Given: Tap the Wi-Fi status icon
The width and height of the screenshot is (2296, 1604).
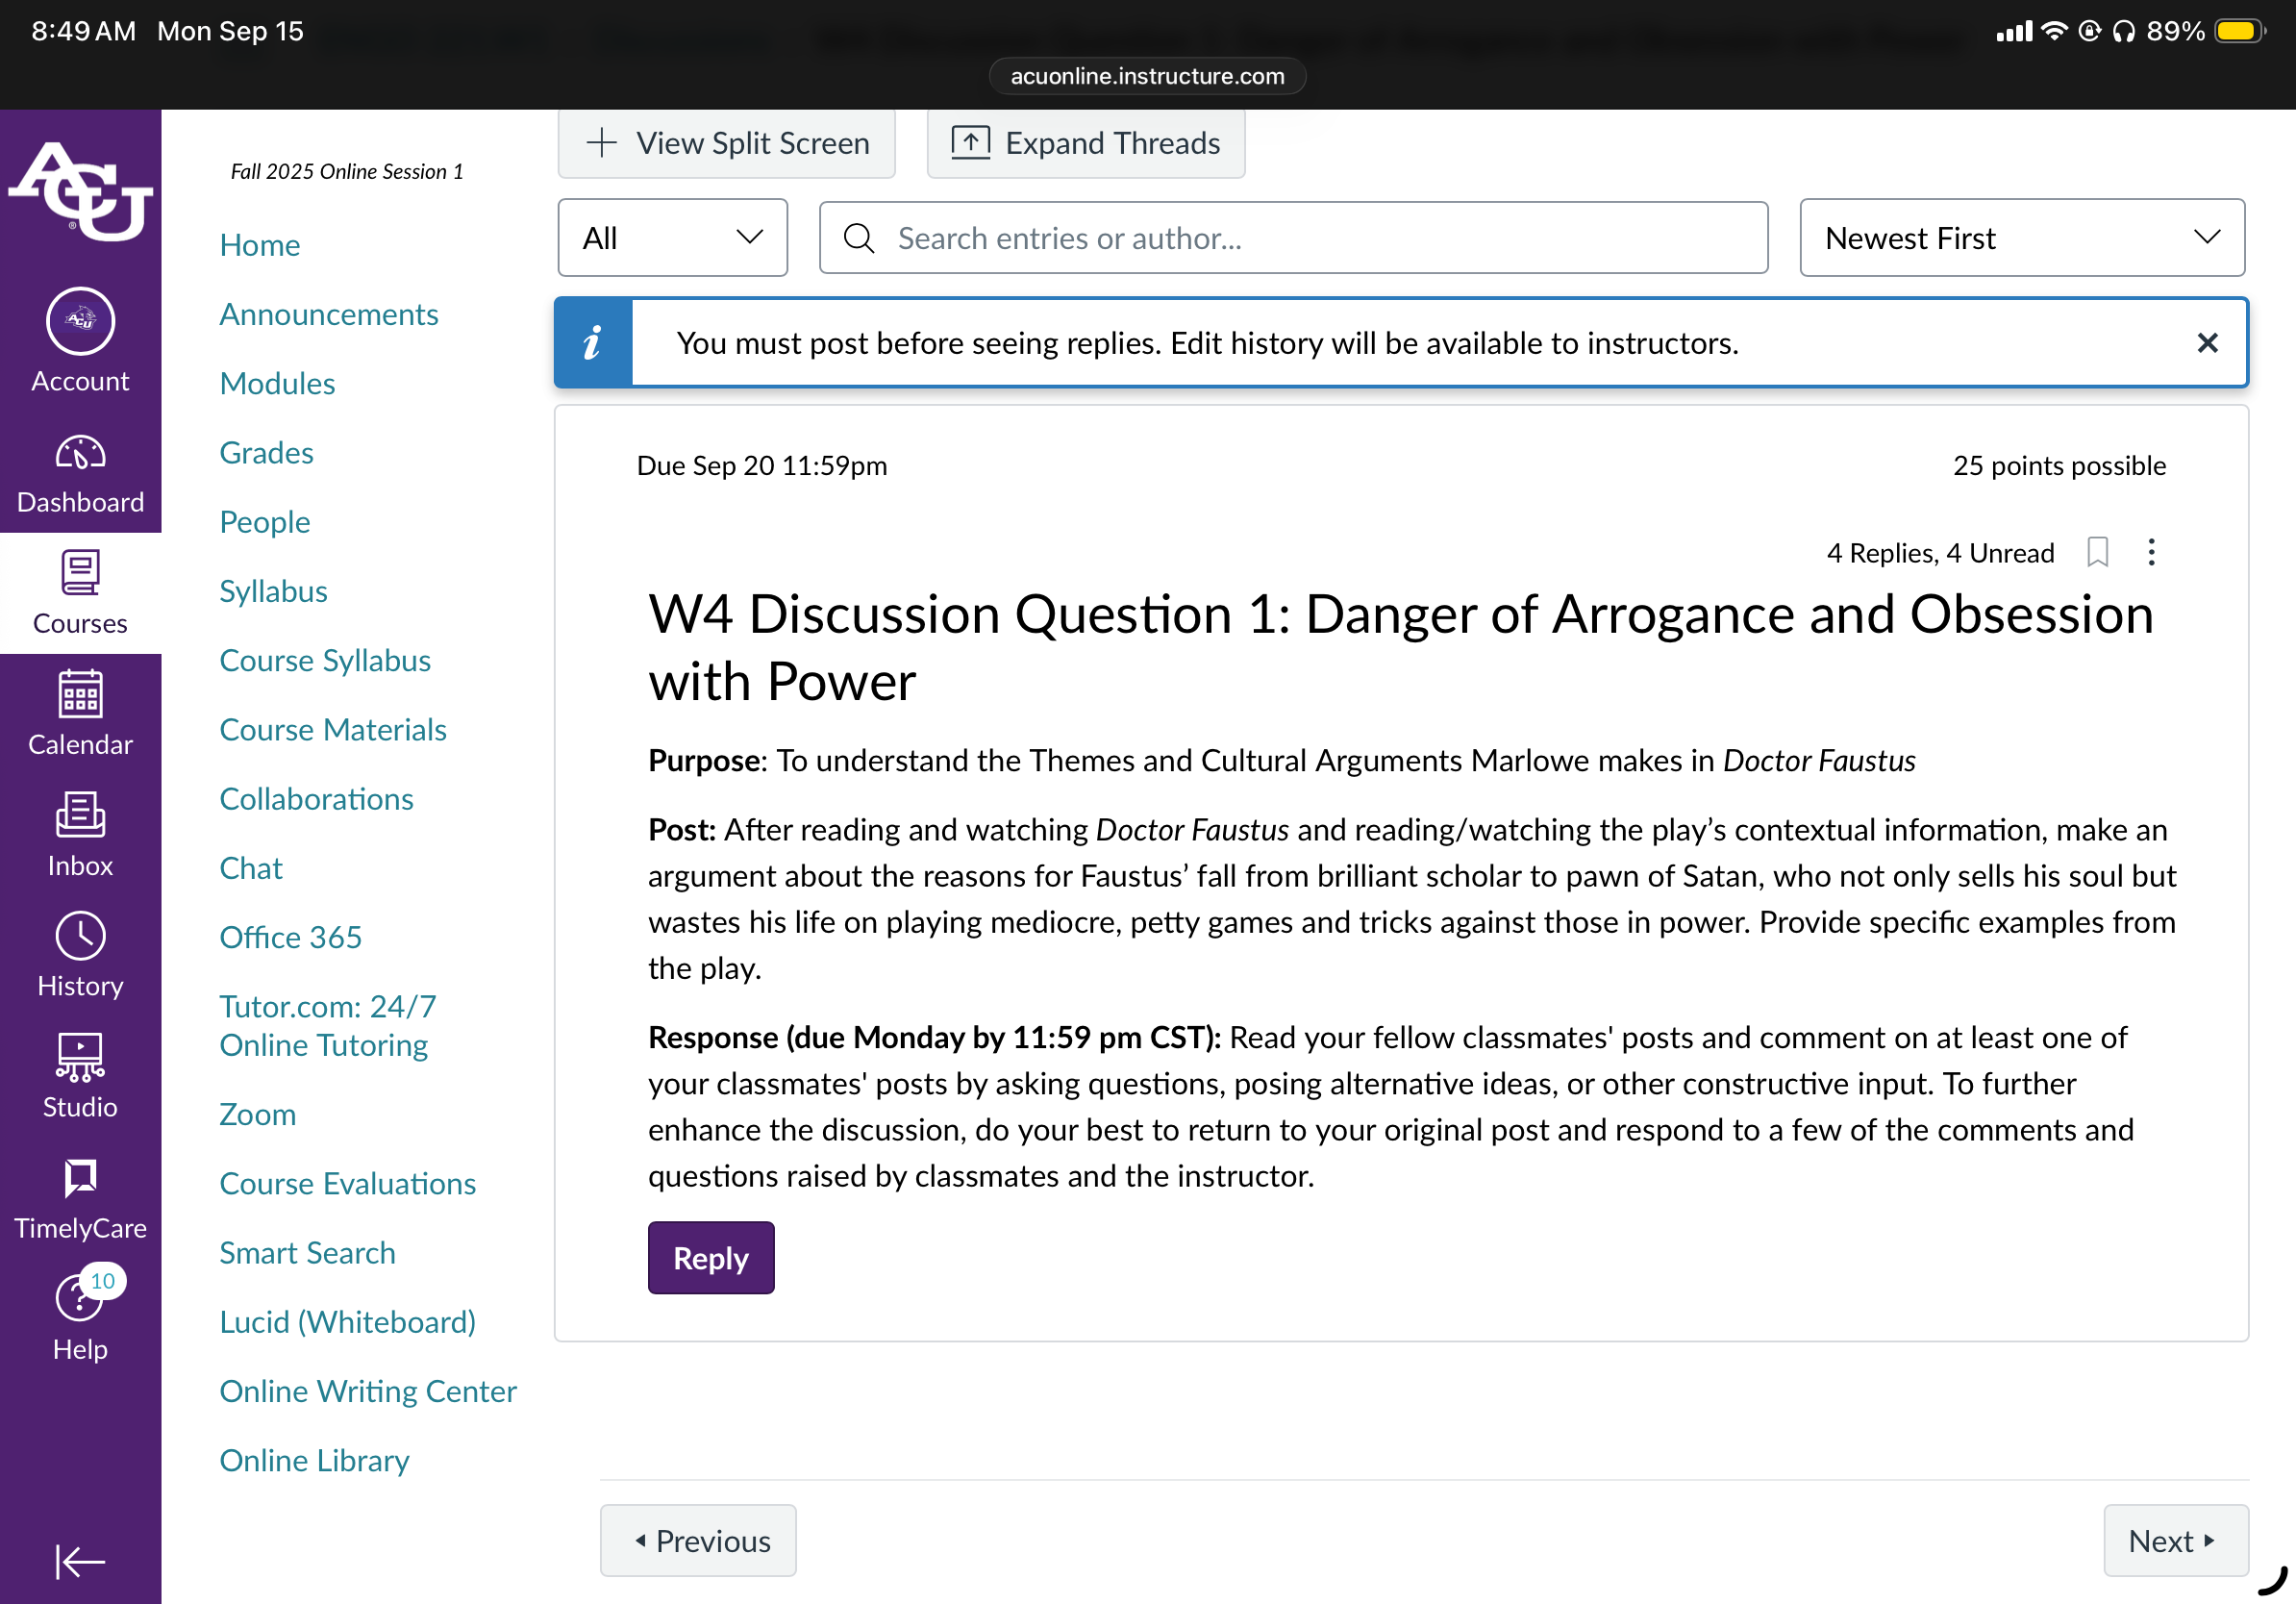Looking at the screenshot, I should 2054,31.
